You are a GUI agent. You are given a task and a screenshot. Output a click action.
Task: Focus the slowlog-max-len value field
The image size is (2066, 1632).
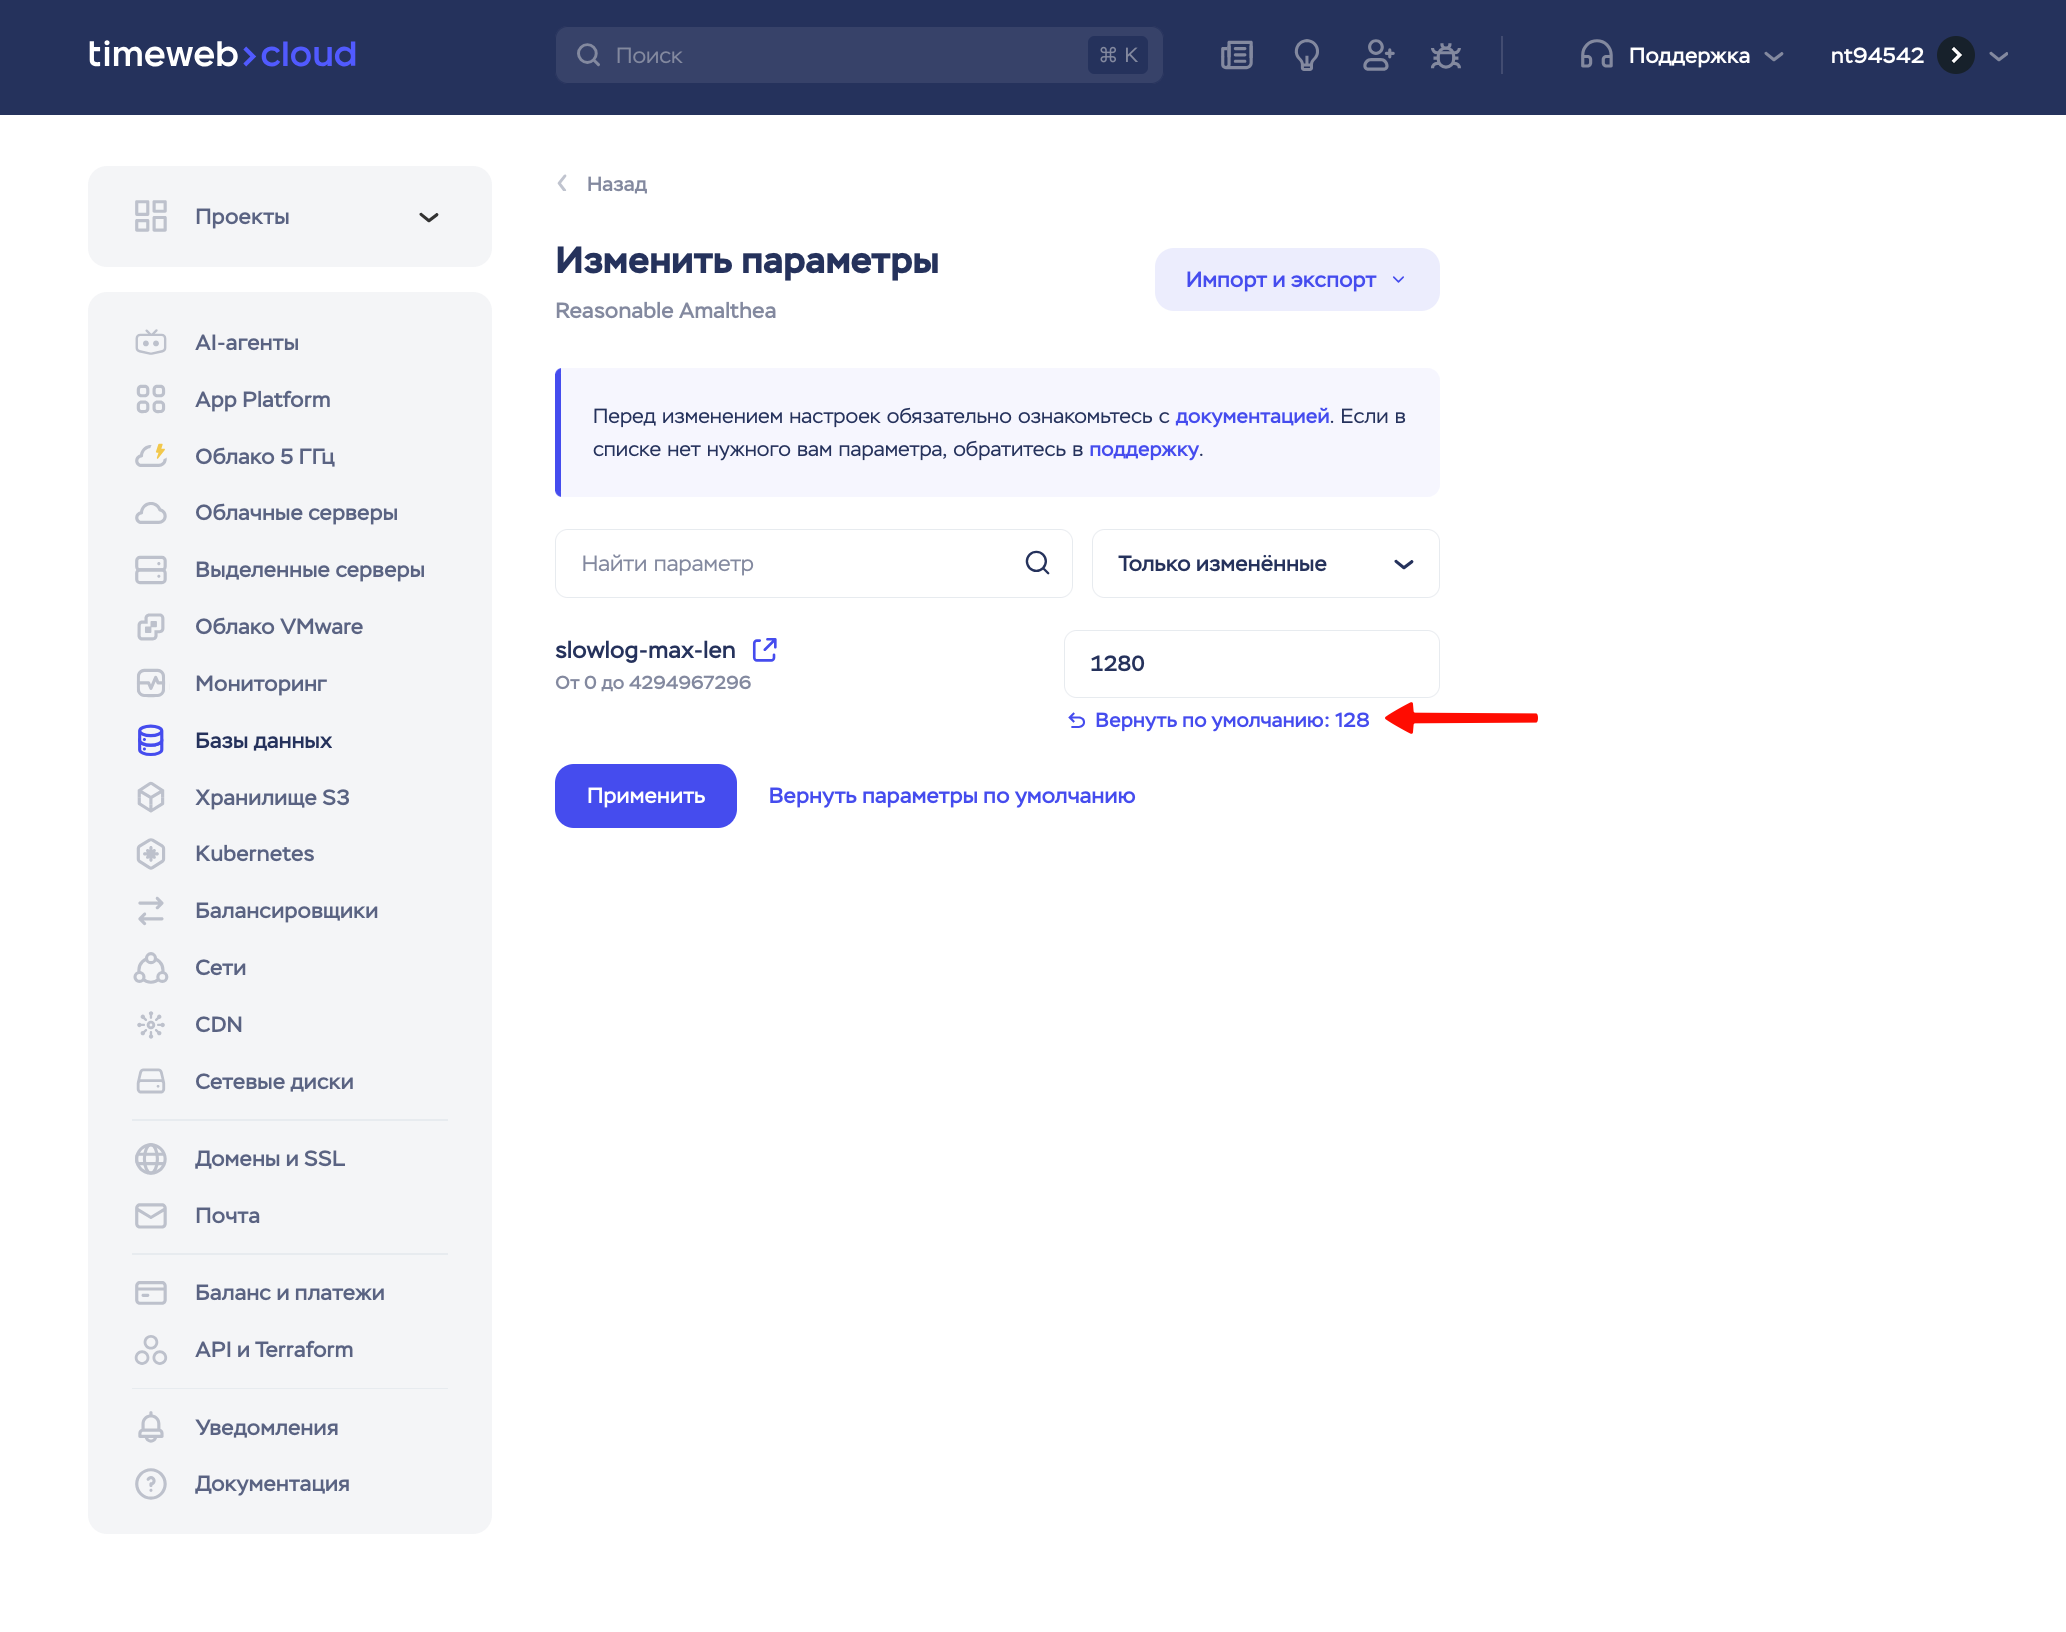click(1251, 664)
